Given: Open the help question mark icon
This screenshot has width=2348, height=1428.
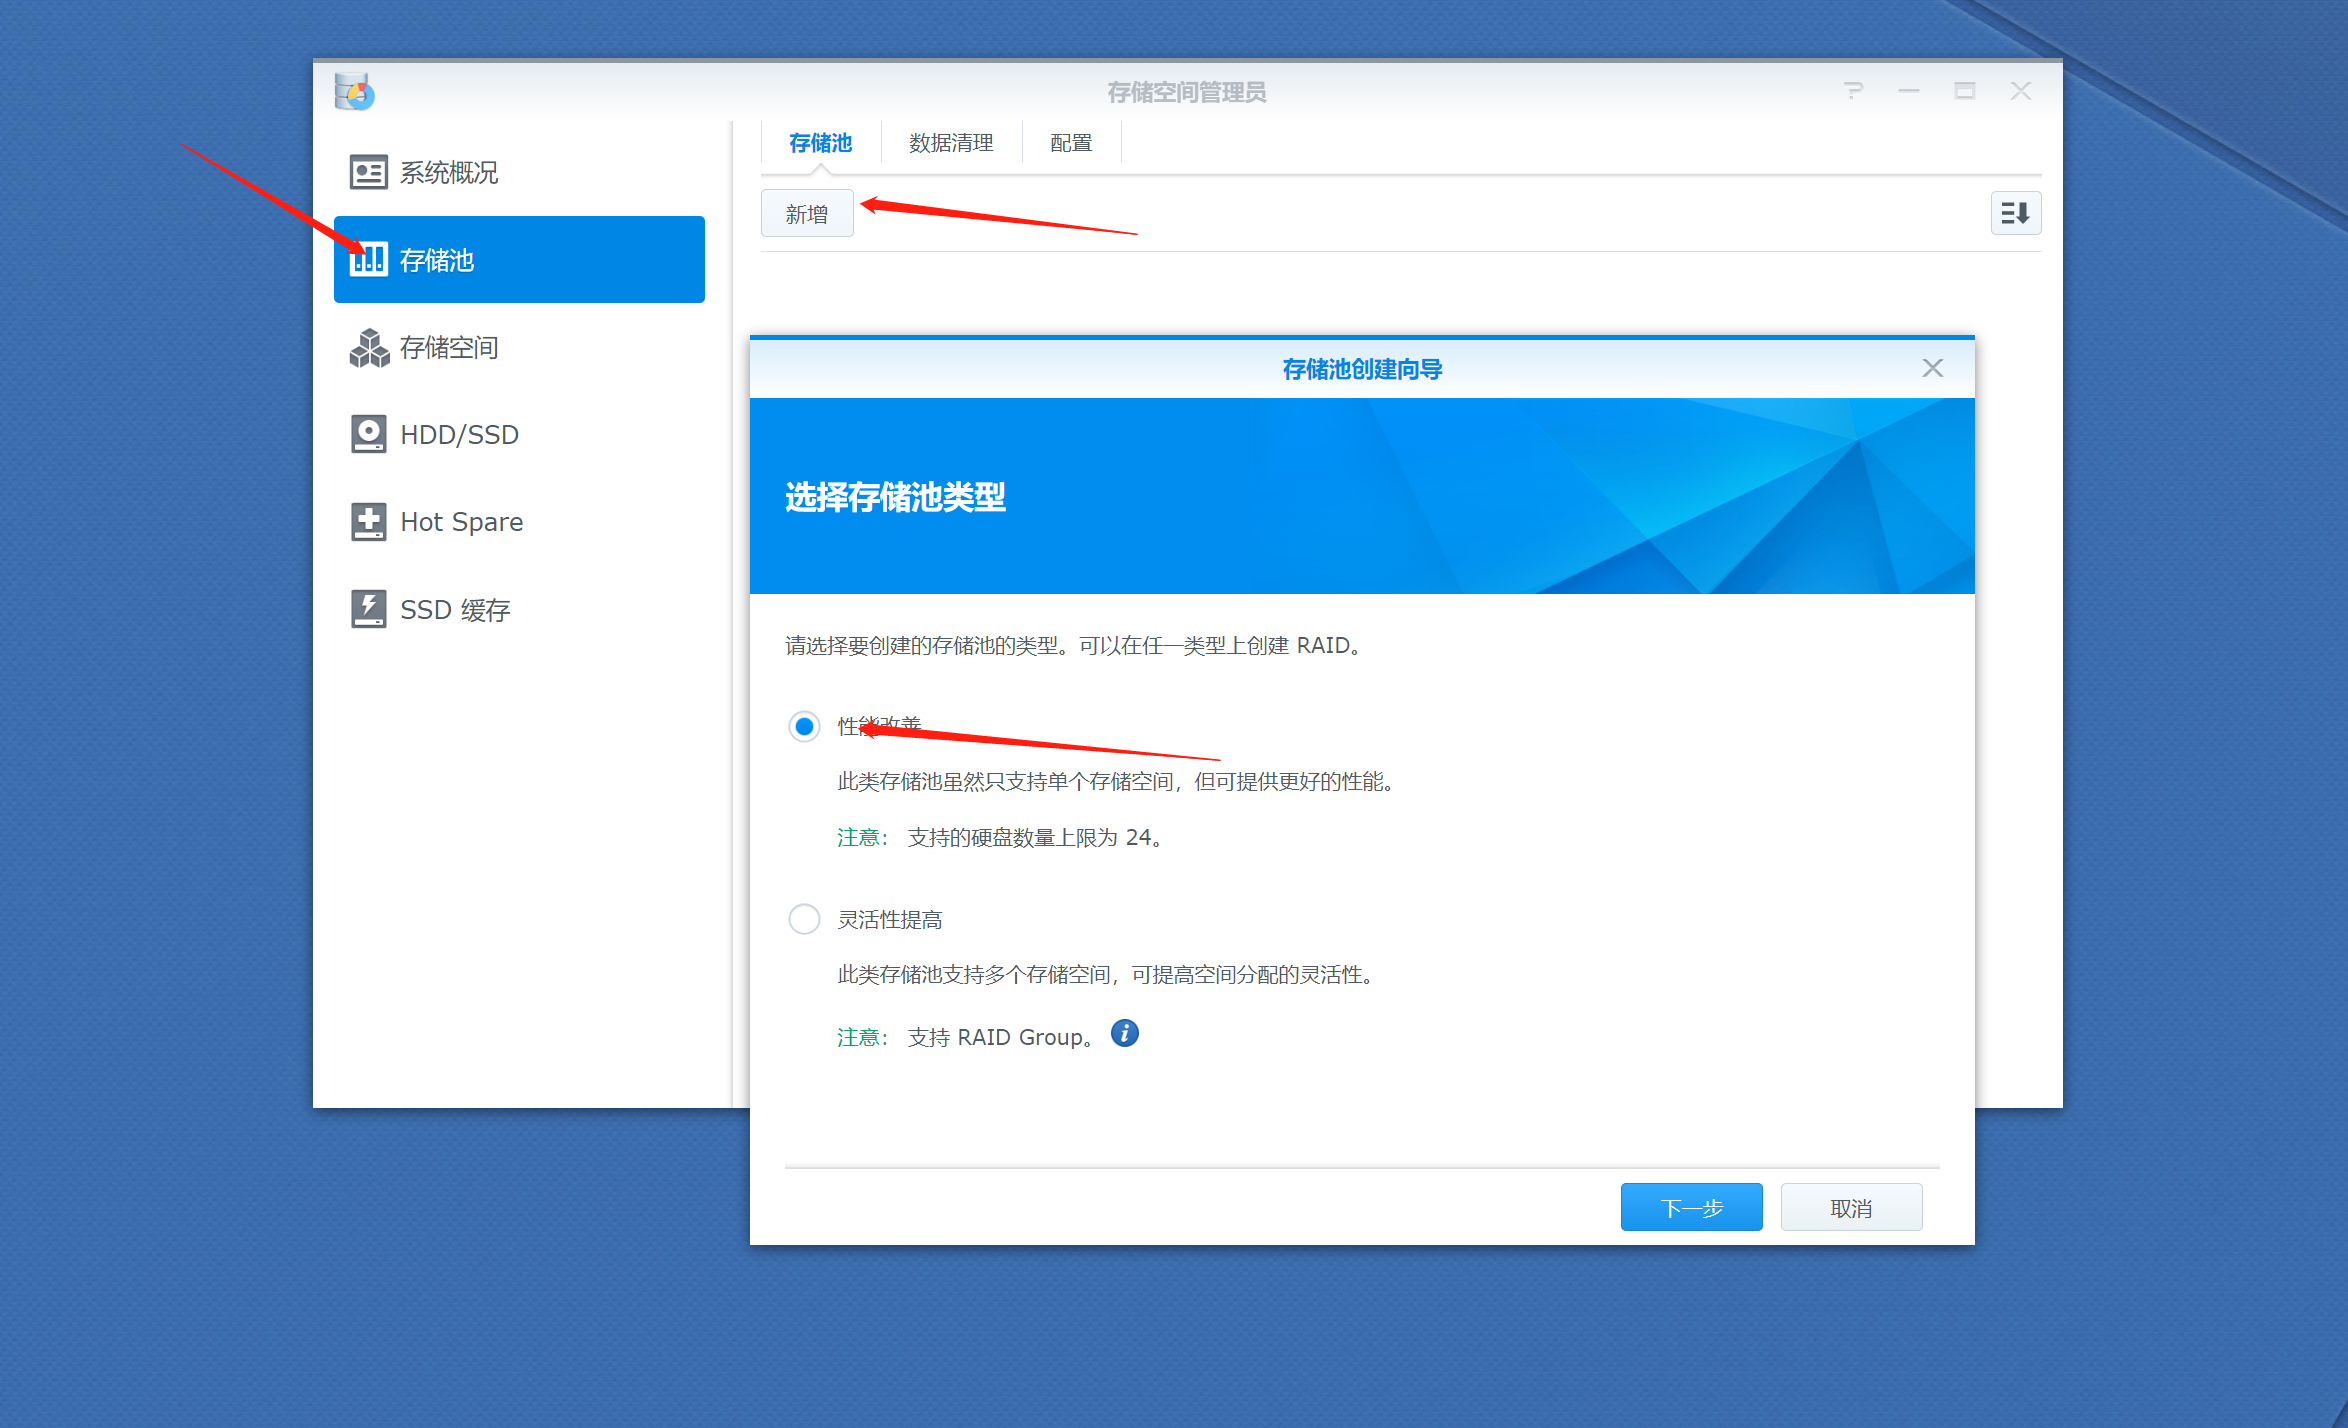Looking at the screenshot, I should 1853,91.
